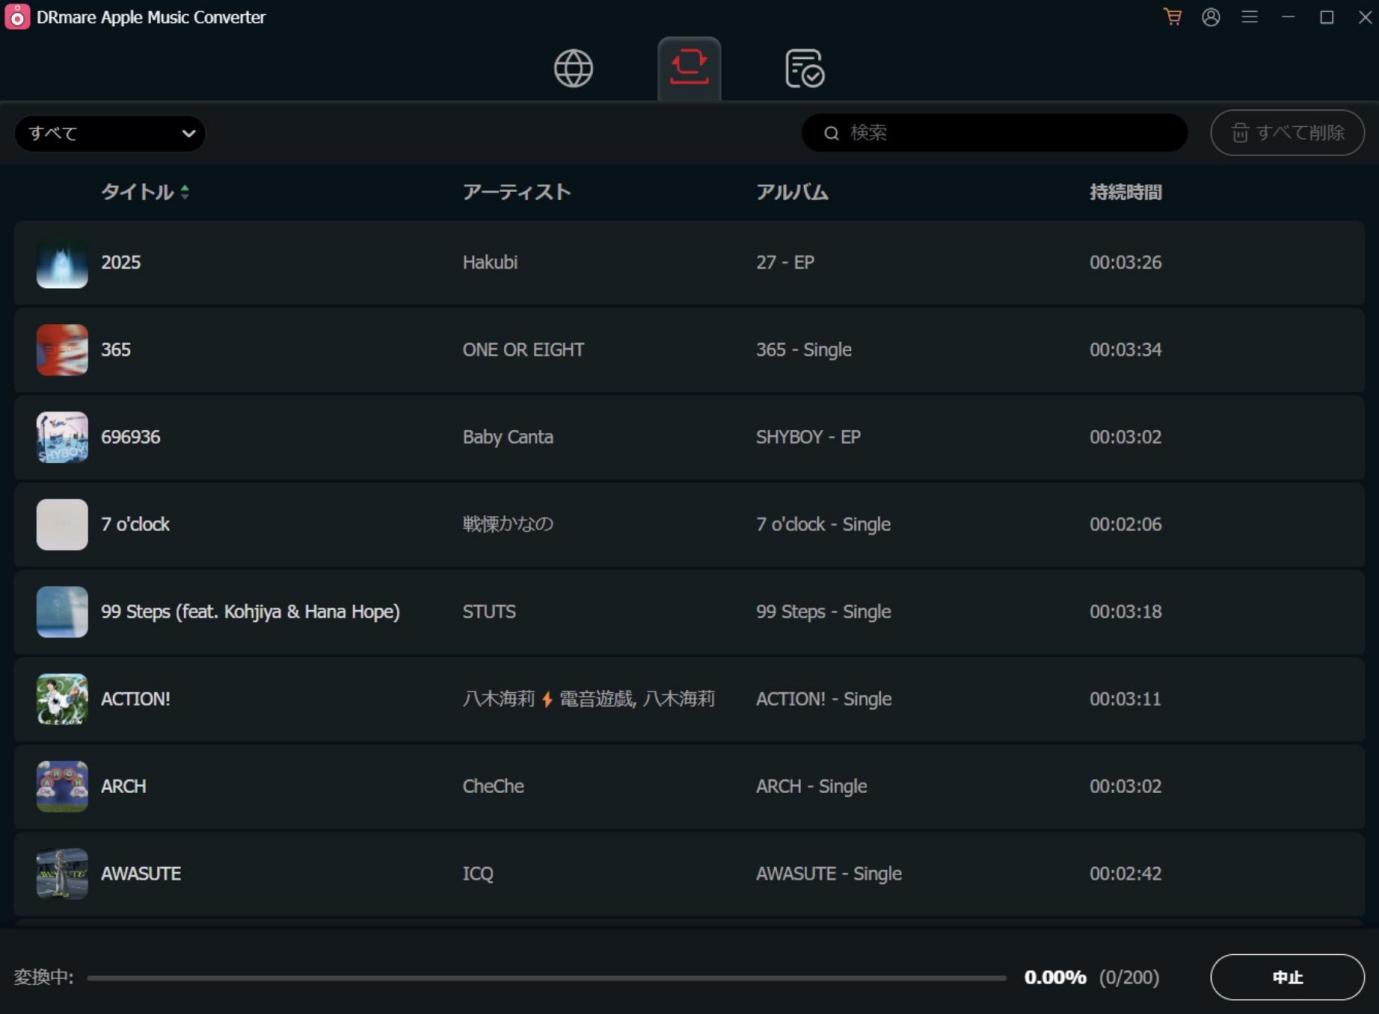Click duration 00:02:06
This screenshot has width=1379, height=1014.
1126,524
